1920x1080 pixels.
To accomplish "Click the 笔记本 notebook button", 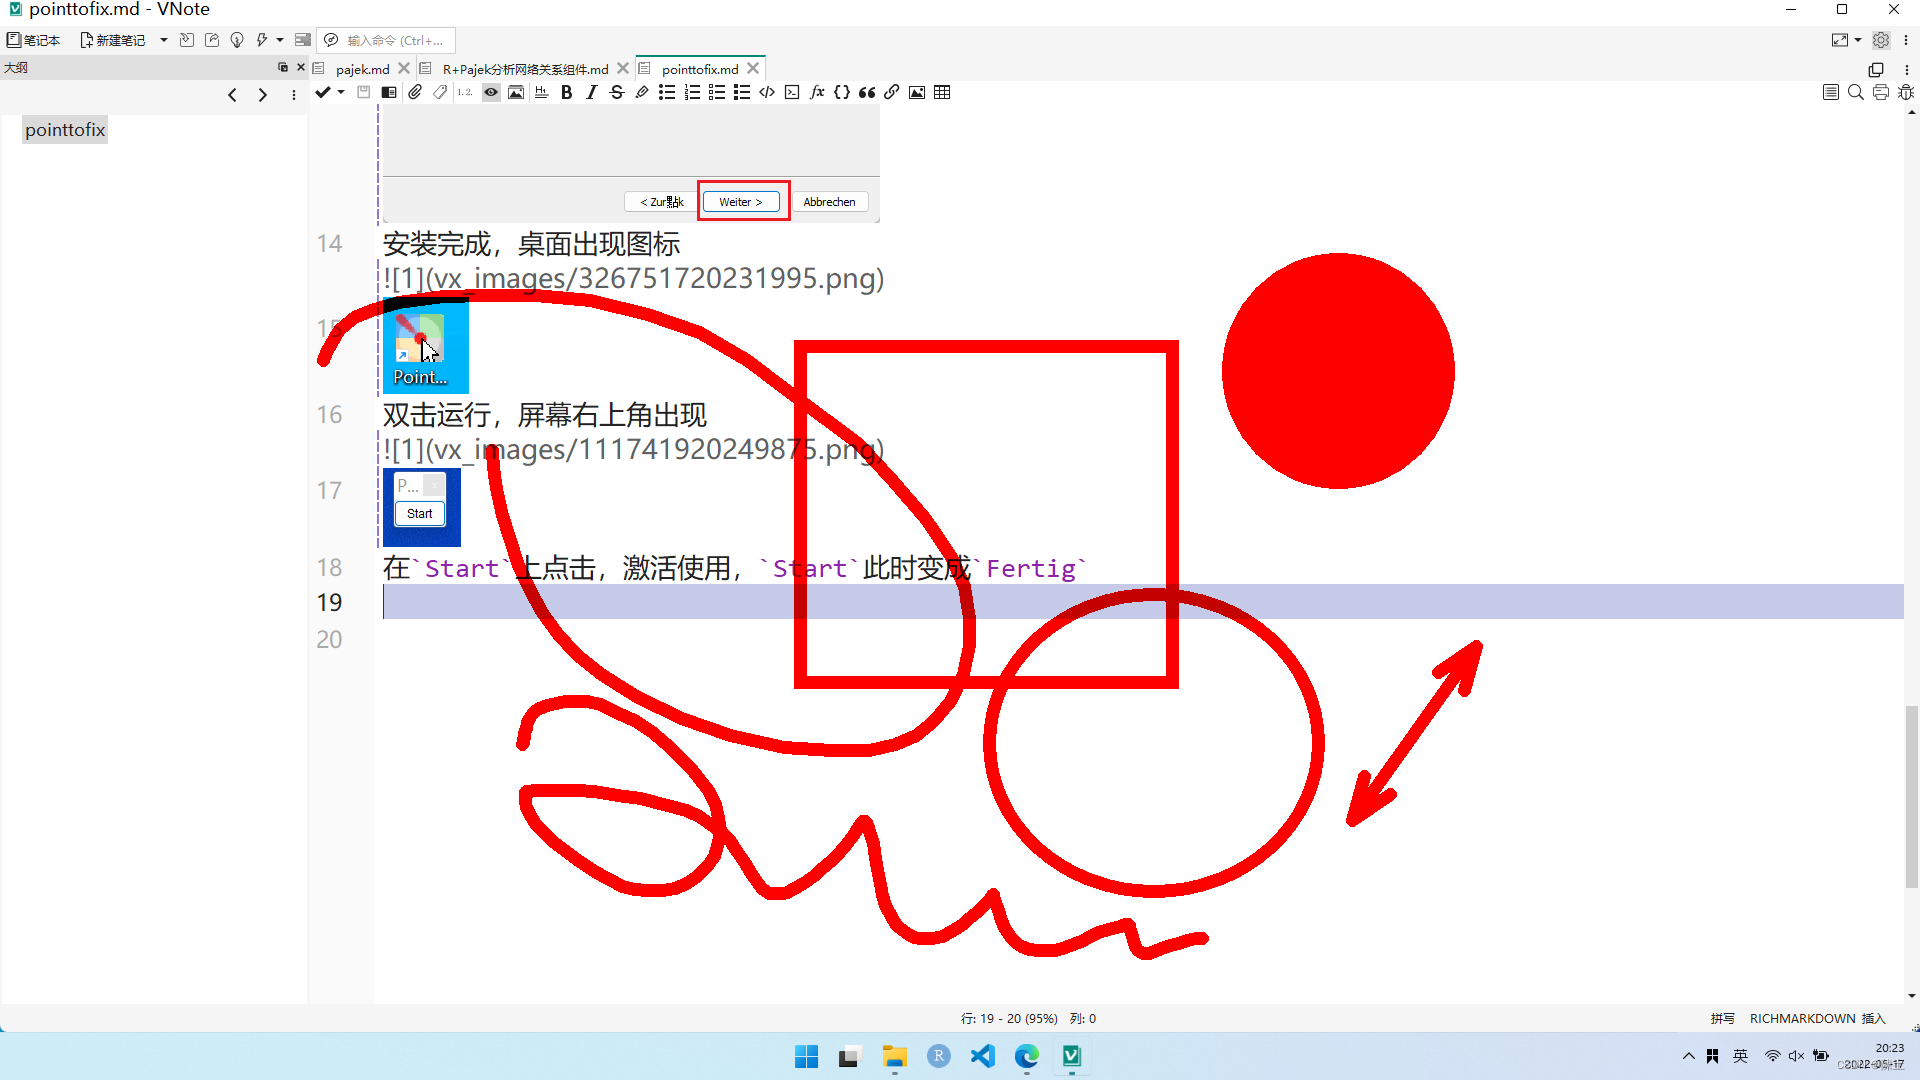I will point(34,40).
